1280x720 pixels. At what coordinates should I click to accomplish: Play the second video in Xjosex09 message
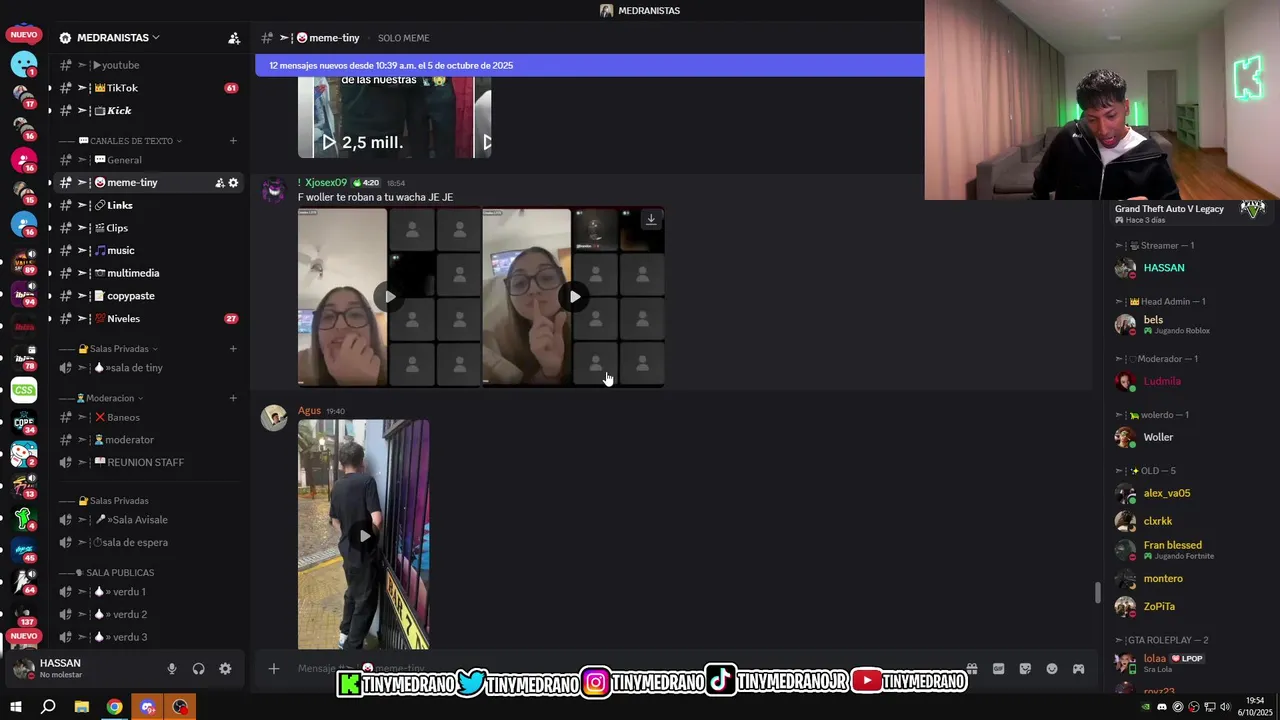pos(574,297)
